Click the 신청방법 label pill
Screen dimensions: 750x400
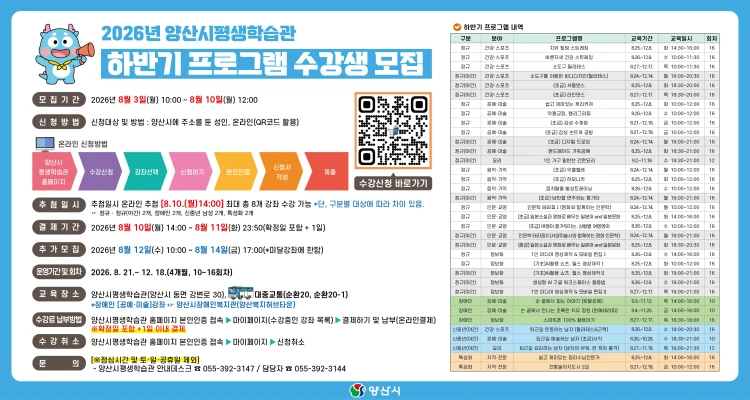click(59, 122)
